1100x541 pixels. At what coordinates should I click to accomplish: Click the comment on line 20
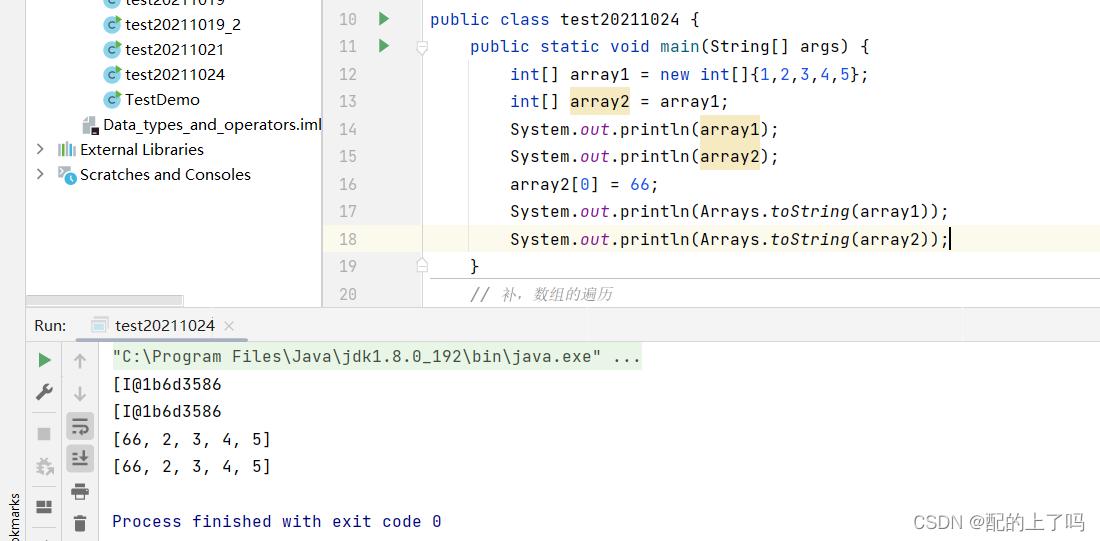point(541,294)
